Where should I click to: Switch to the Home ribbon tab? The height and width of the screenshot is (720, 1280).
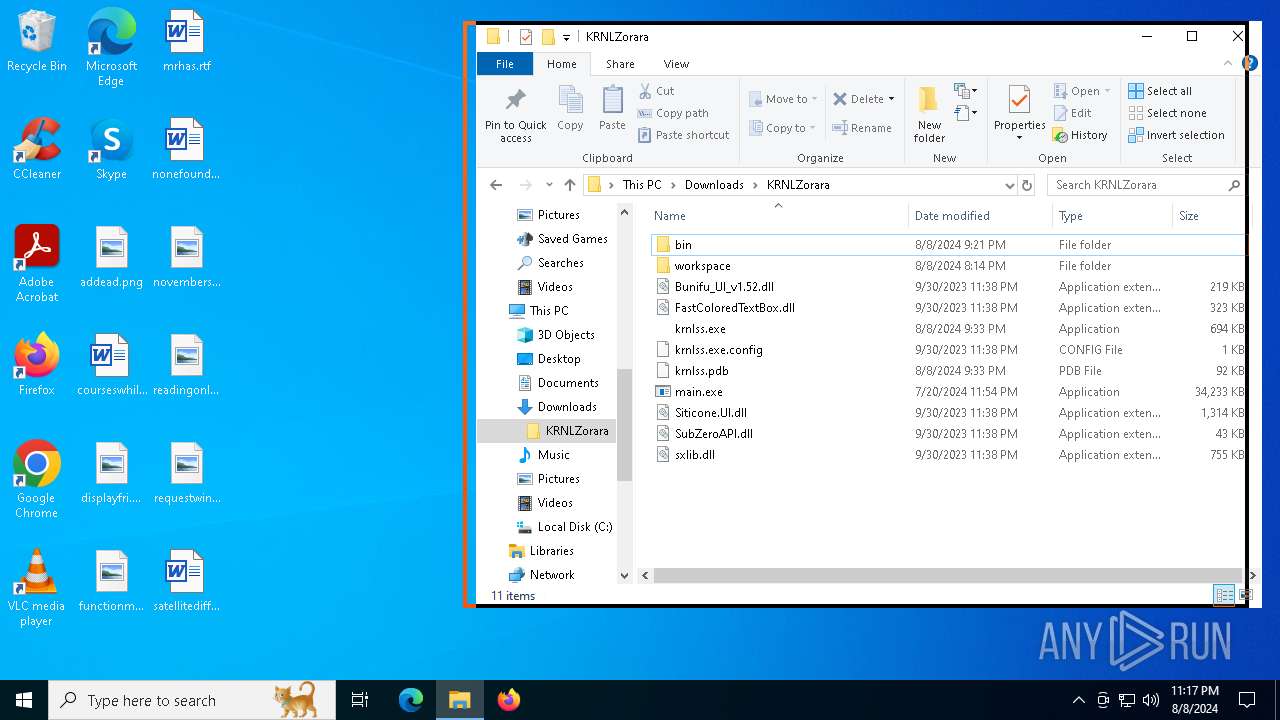tap(561, 64)
